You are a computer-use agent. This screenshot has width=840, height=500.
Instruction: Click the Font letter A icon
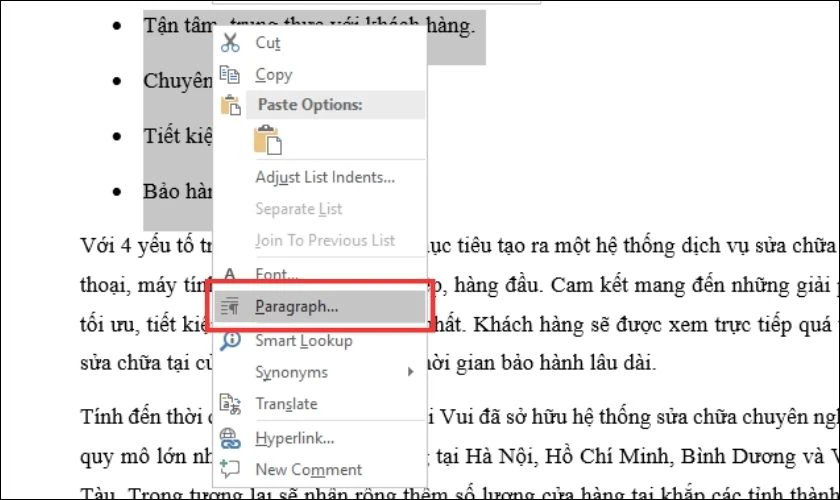[230, 273]
